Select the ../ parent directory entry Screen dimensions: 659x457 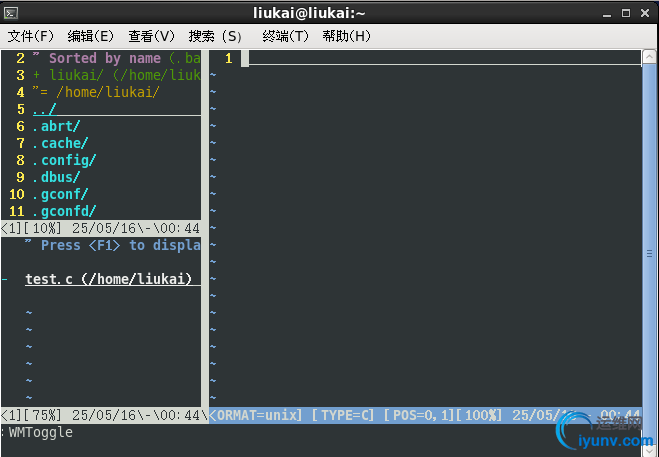click(44, 109)
